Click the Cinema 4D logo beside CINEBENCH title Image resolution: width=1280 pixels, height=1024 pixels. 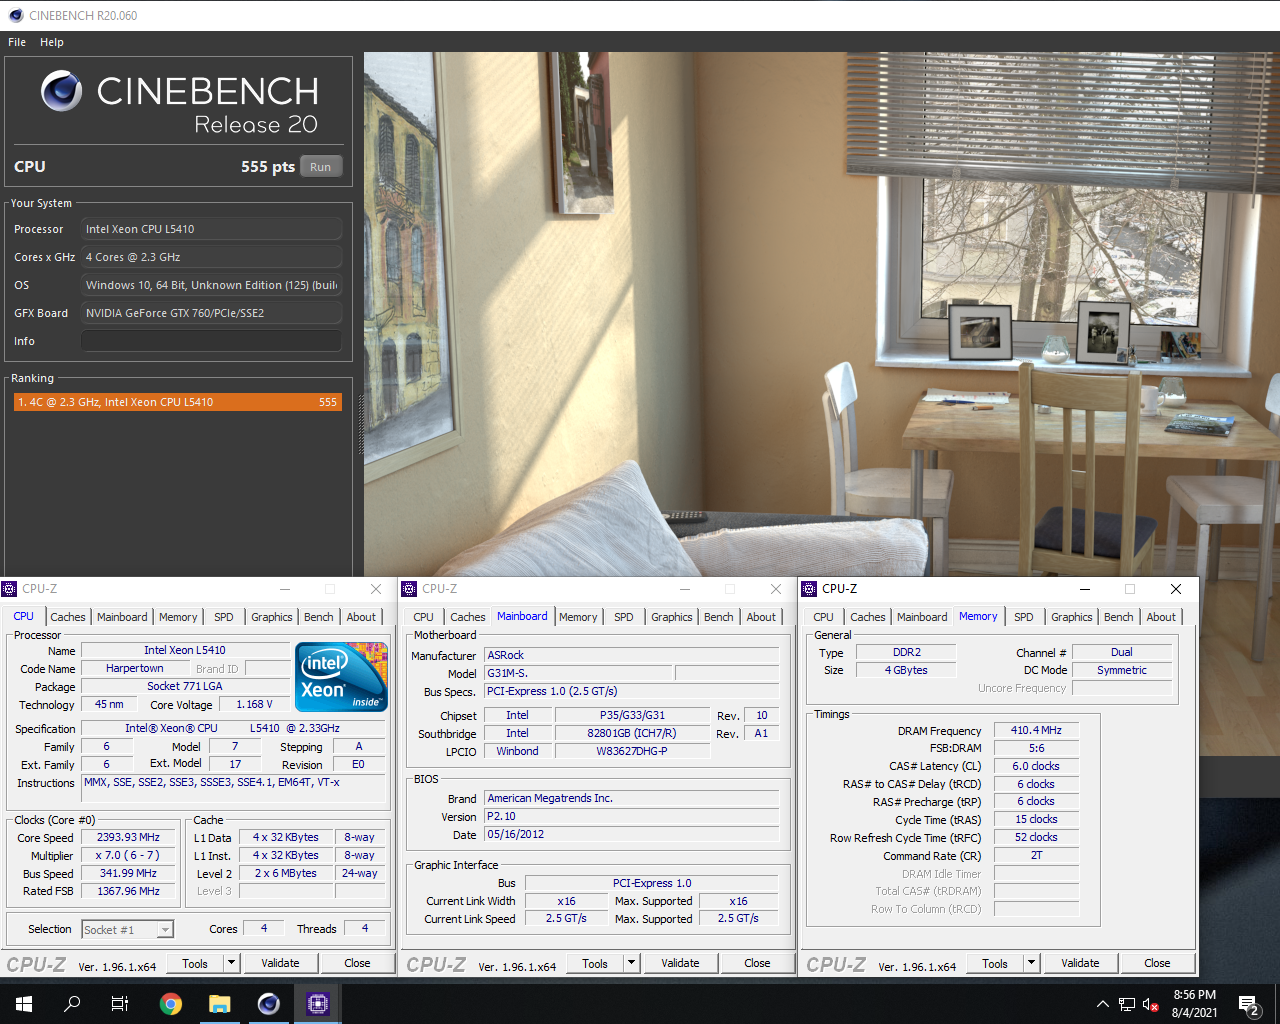(62, 91)
